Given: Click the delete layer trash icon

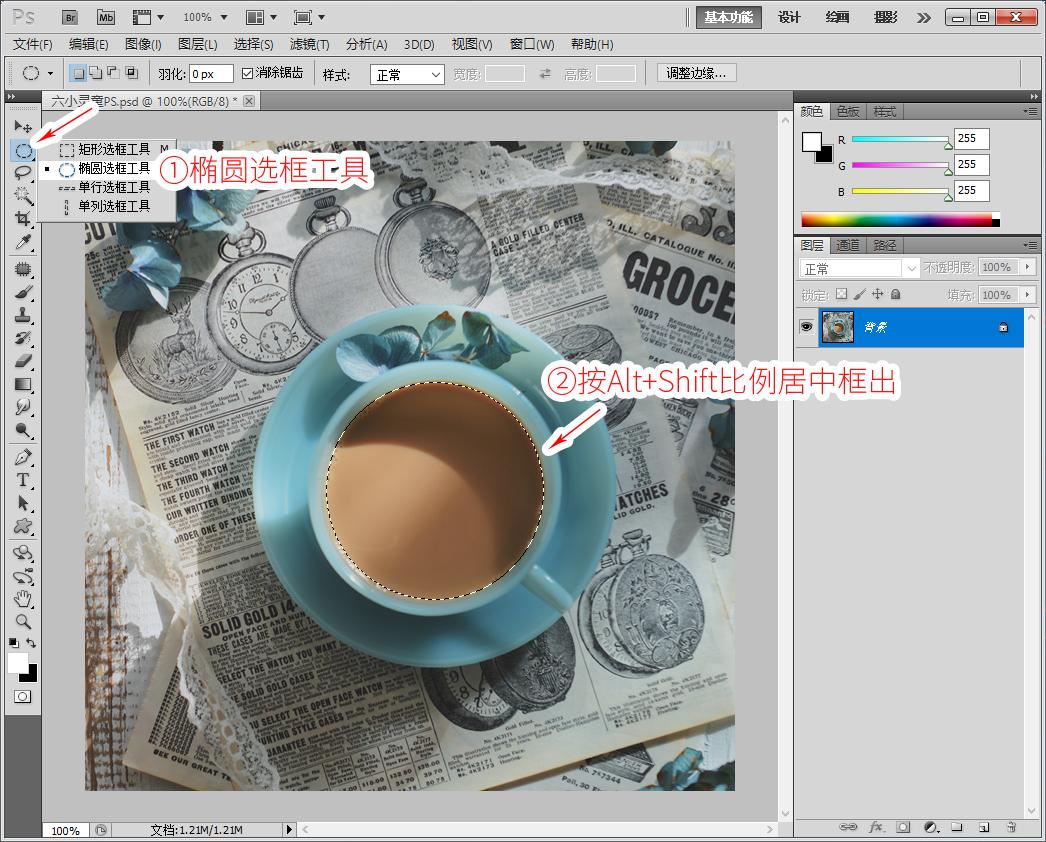Looking at the screenshot, I should click(x=1010, y=828).
